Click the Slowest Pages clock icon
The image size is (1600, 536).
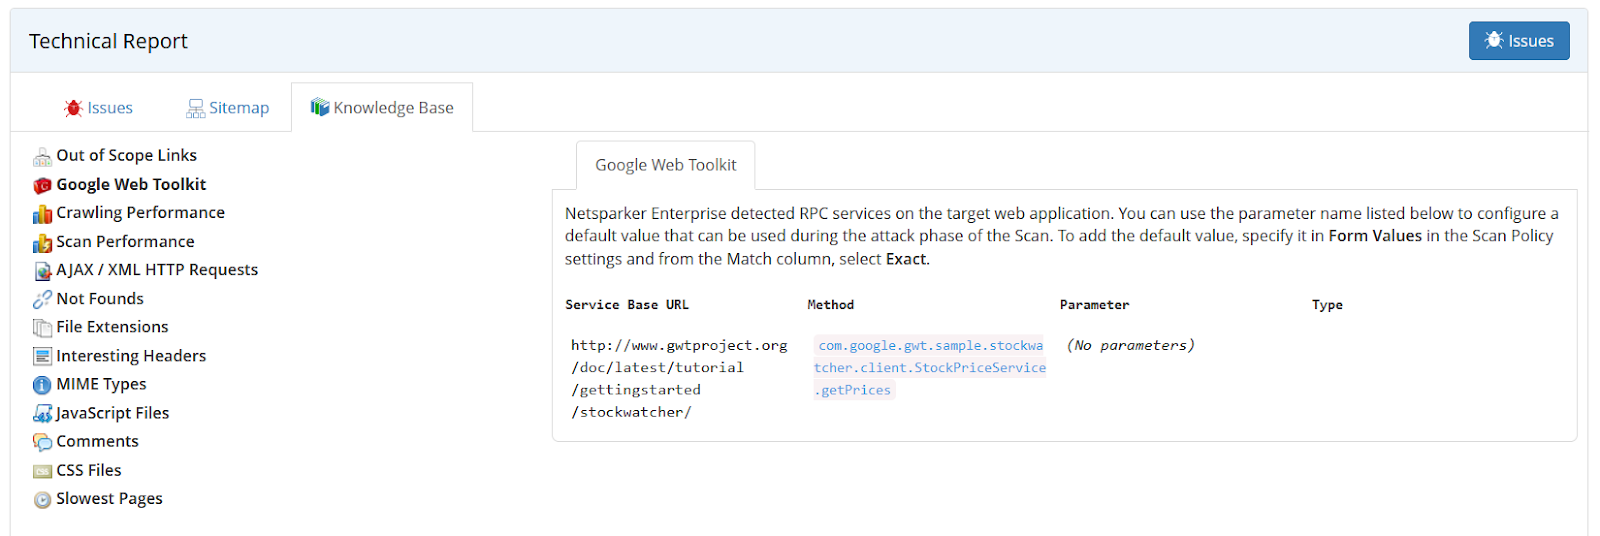(x=42, y=500)
